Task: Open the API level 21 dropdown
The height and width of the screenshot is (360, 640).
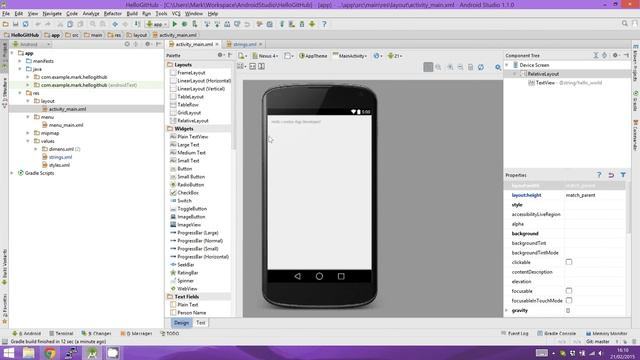Action: [x=395, y=56]
